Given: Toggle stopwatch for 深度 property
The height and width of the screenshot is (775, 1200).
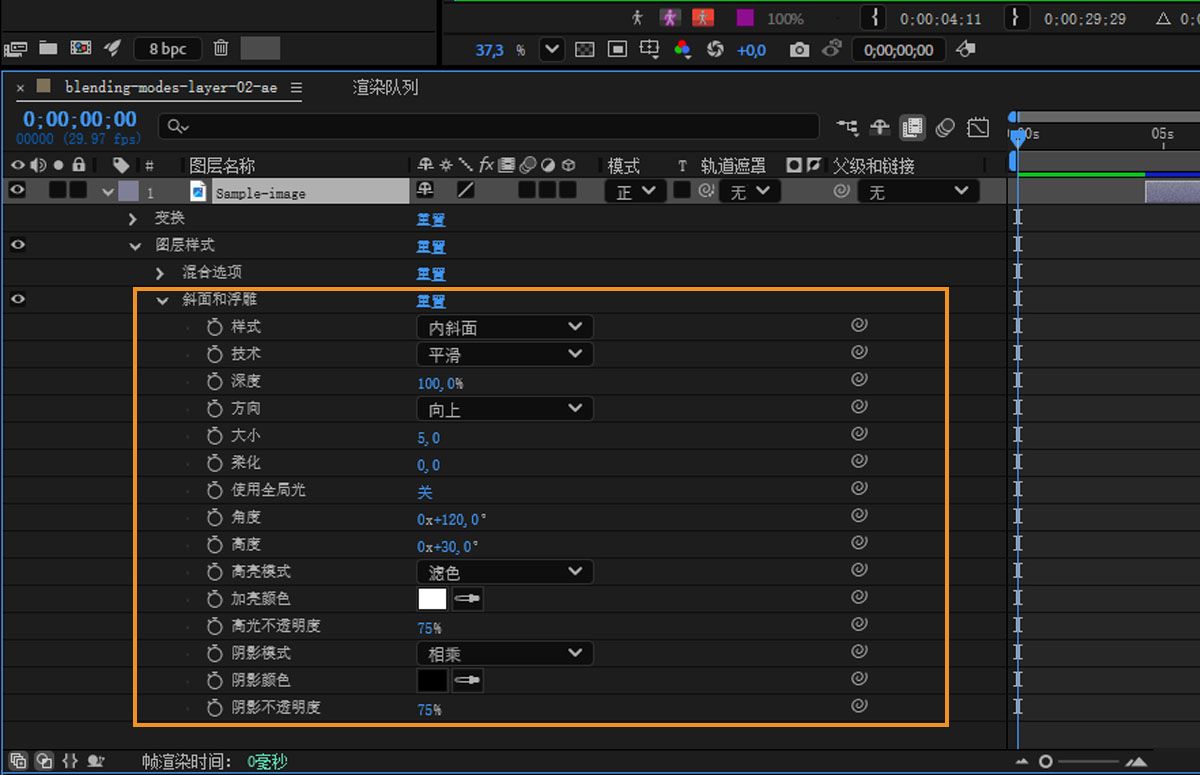Looking at the screenshot, I should [214, 381].
